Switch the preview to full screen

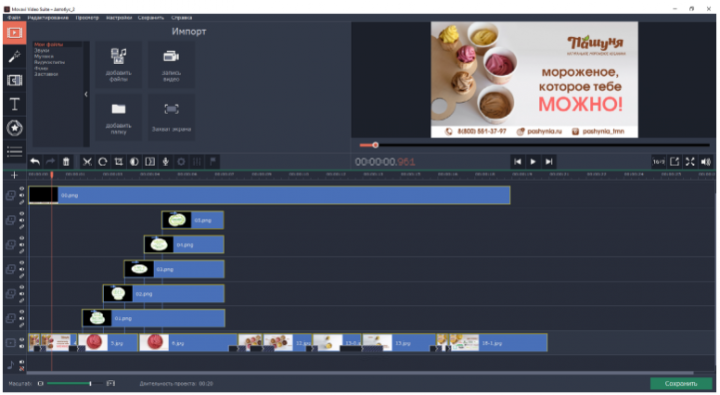click(690, 162)
